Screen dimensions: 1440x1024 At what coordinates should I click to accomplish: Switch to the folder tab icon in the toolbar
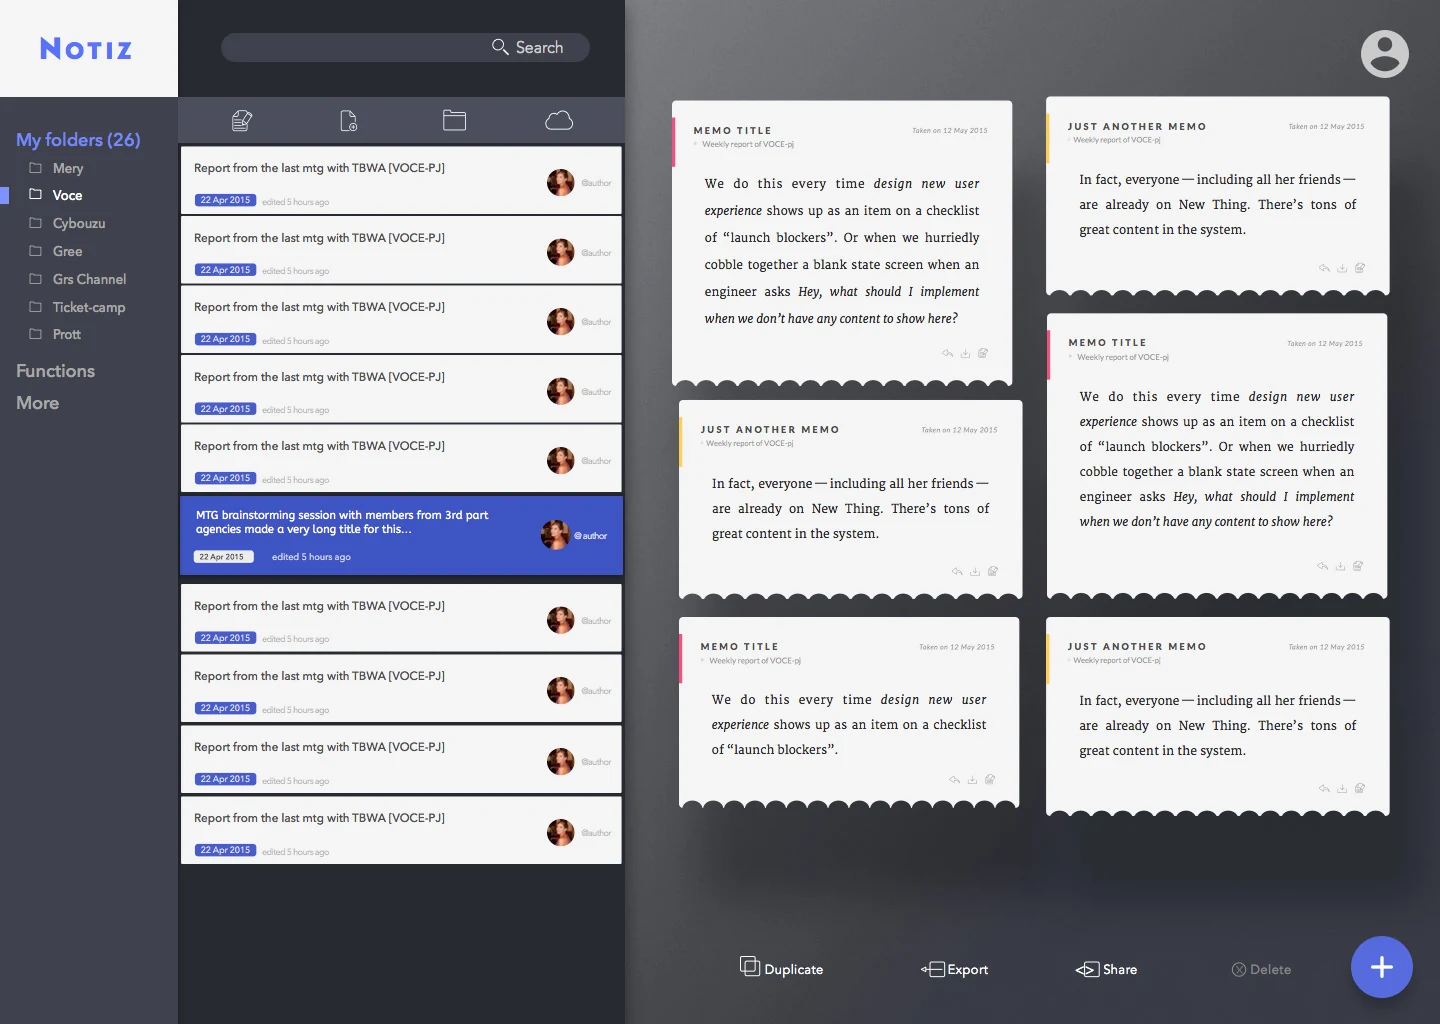pyautogui.click(x=455, y=121)
